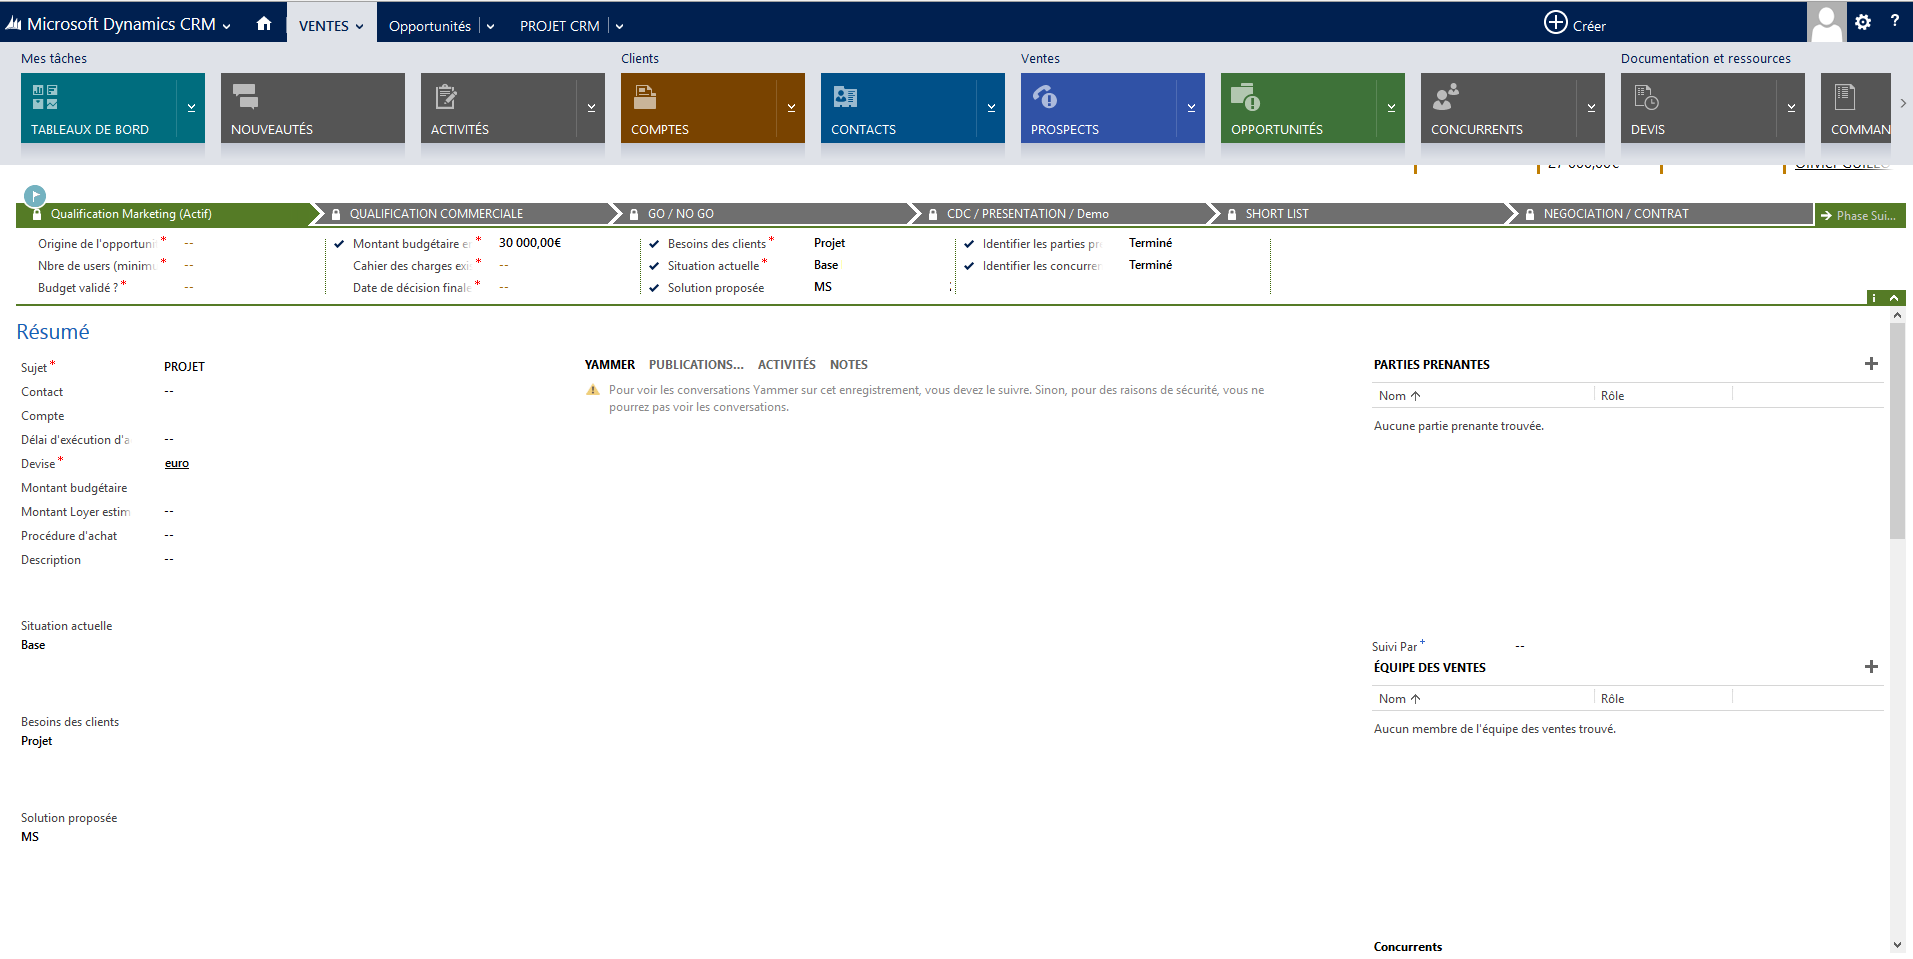Open the VENTES navigation menu
The width and height of the screenshot is (1913, 959).
(x=331, y=24)
